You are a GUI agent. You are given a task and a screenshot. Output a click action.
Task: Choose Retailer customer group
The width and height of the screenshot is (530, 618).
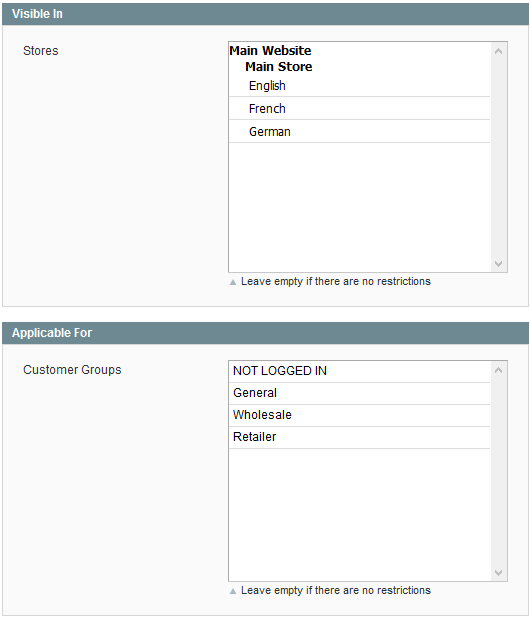[x=359, y=437]
